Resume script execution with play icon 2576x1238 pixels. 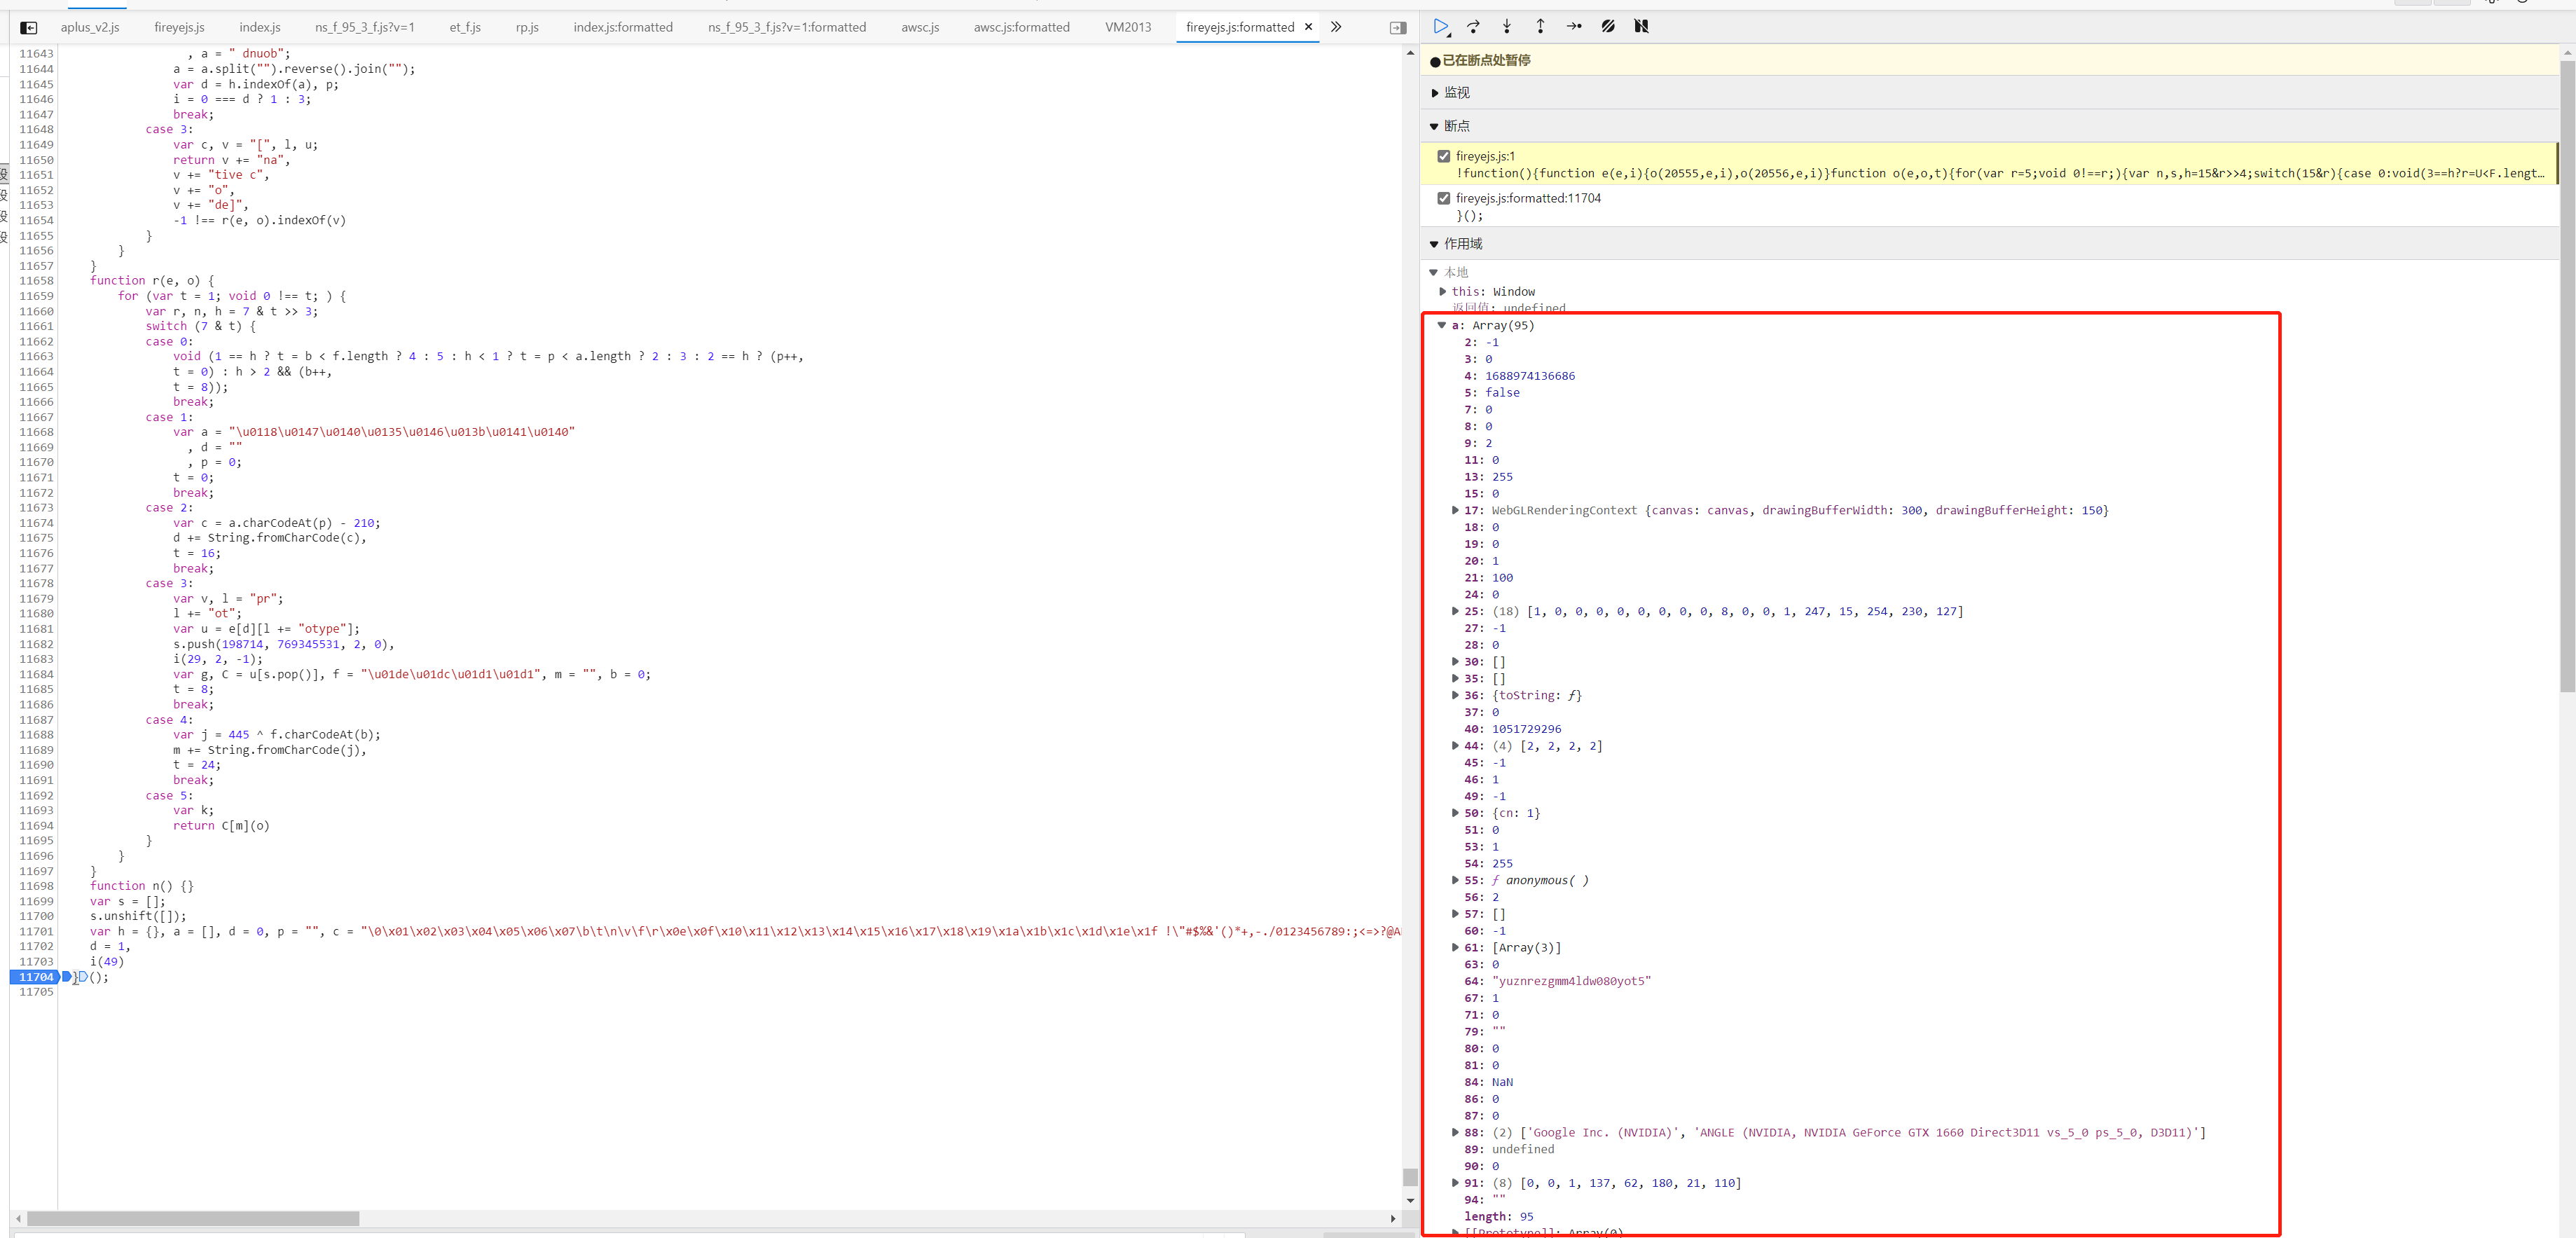point(1440,27)
